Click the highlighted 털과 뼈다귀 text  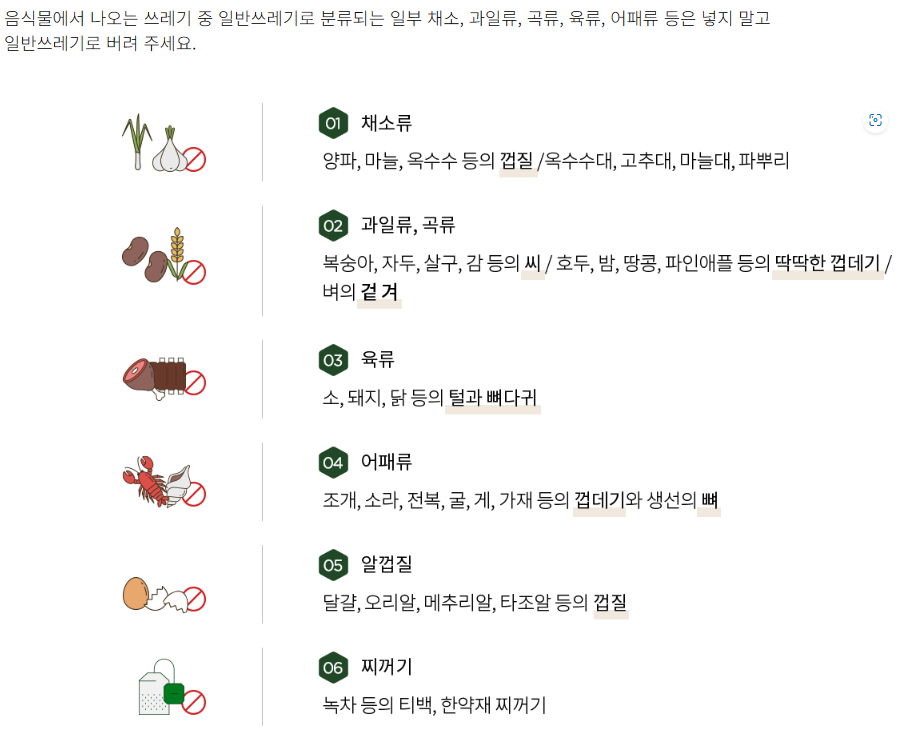pyautogui.click(x=492, y=398)
